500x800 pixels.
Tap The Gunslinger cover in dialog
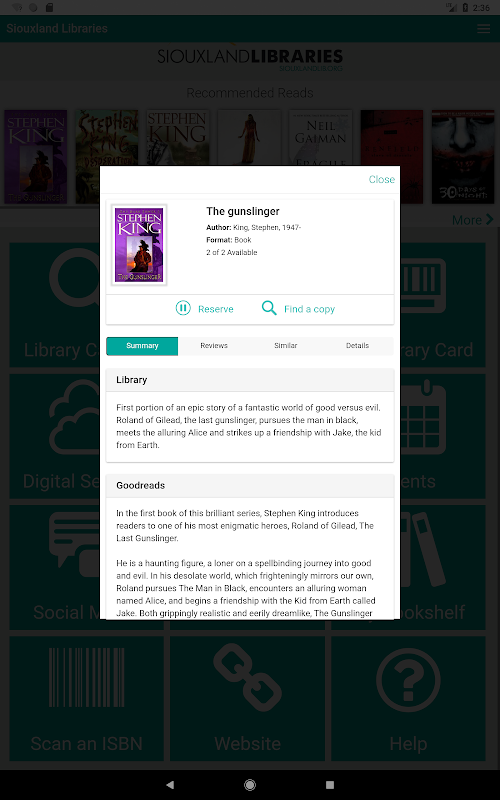click(x=139, y=245)
